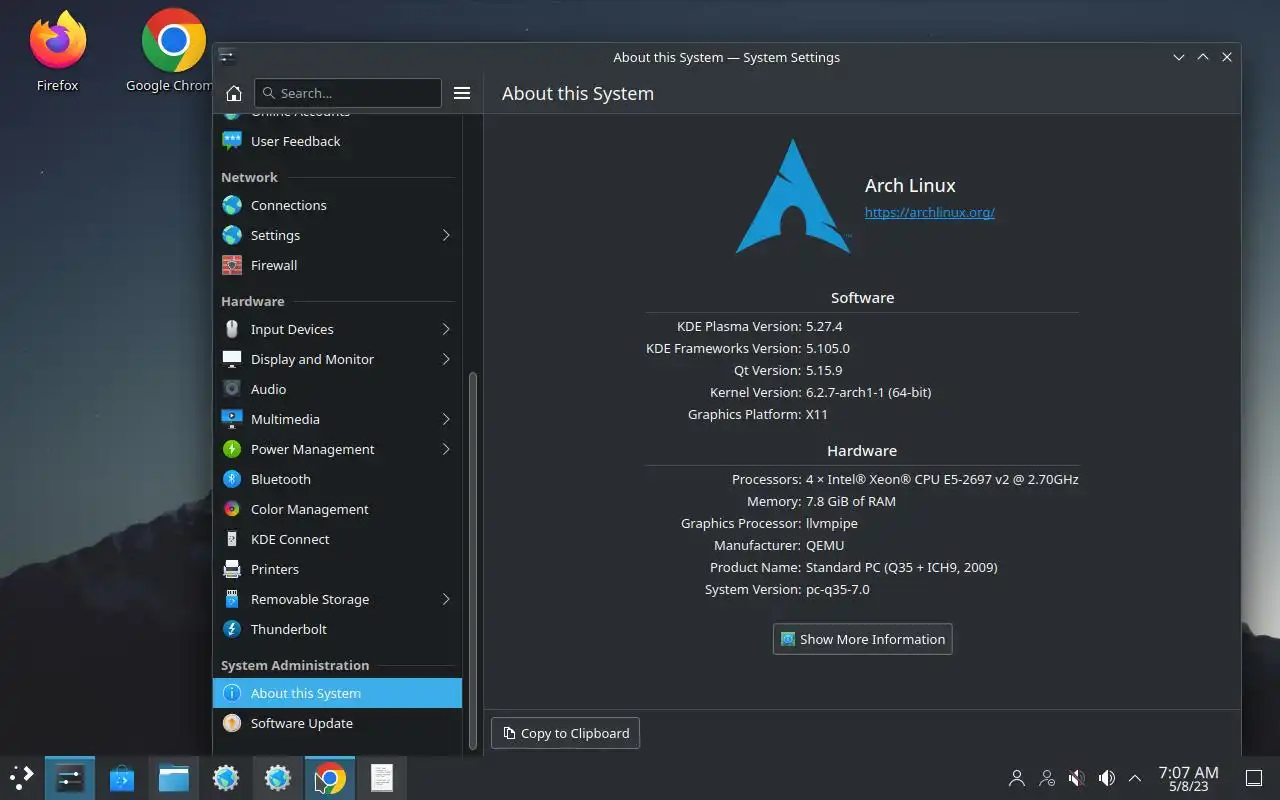Click the sidebar vertical scrollbar
1280x800 pixels.
pyautogui.click(x=473, y=560)
